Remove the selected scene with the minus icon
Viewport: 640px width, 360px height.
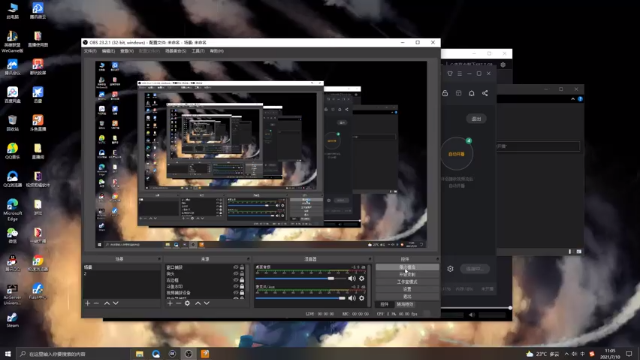(96, 303)
